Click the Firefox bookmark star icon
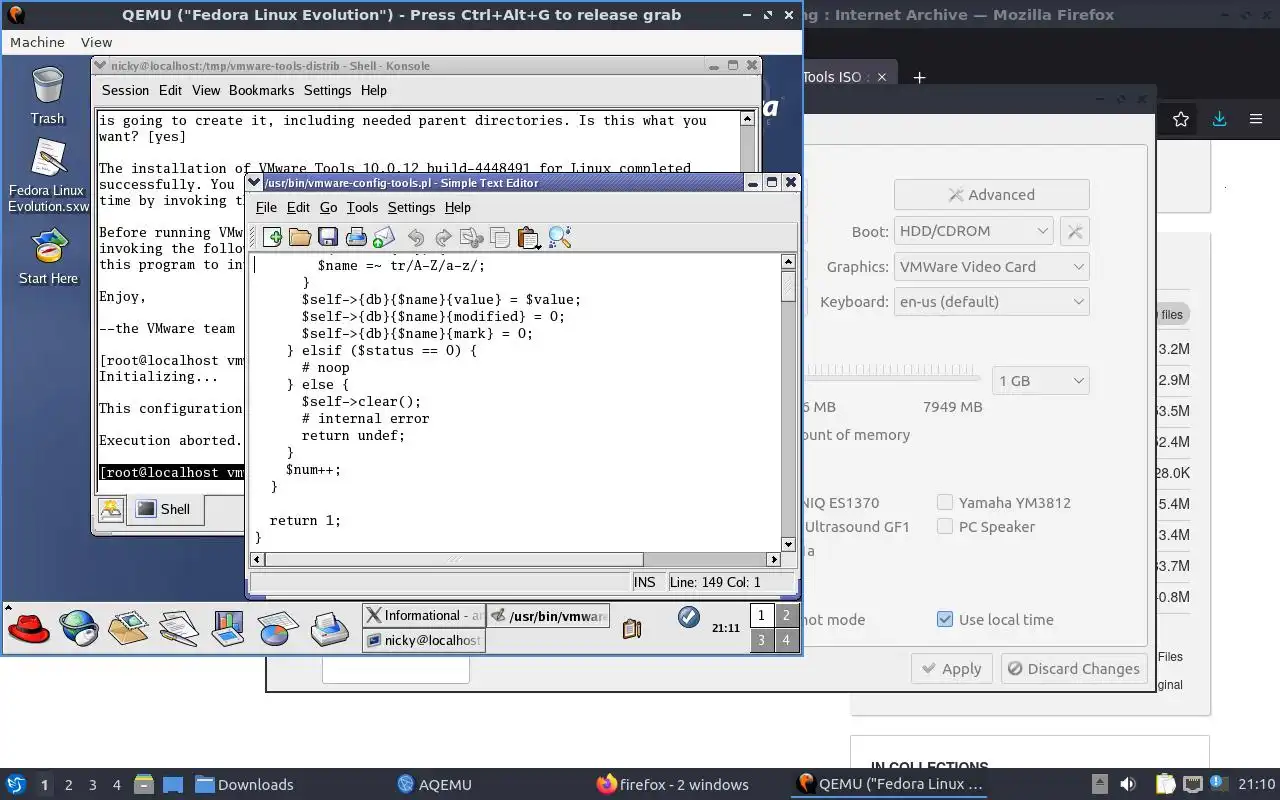The image size is (1280, 800). point(1181,119)
